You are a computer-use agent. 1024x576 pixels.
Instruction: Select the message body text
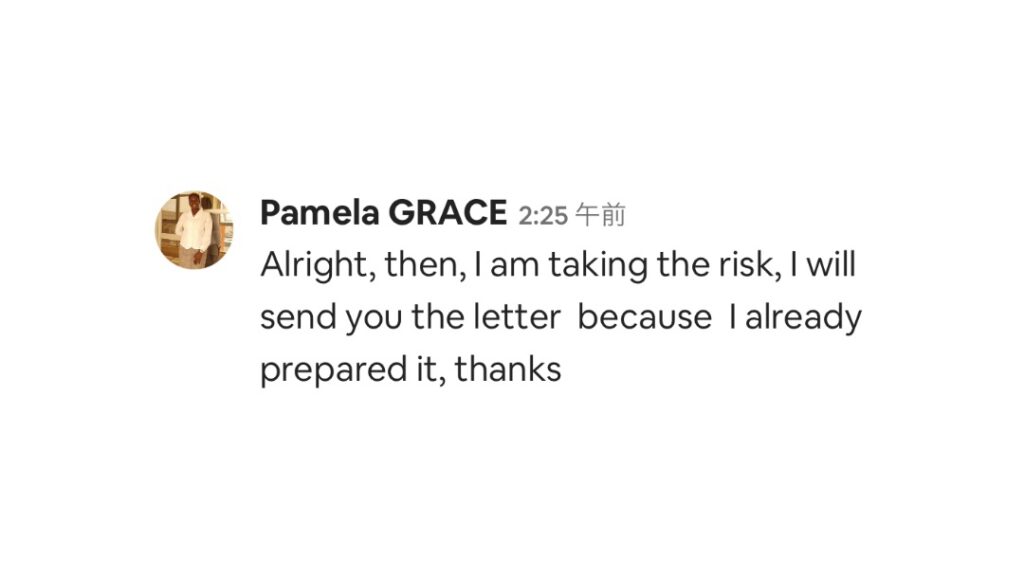click(561, 317)
